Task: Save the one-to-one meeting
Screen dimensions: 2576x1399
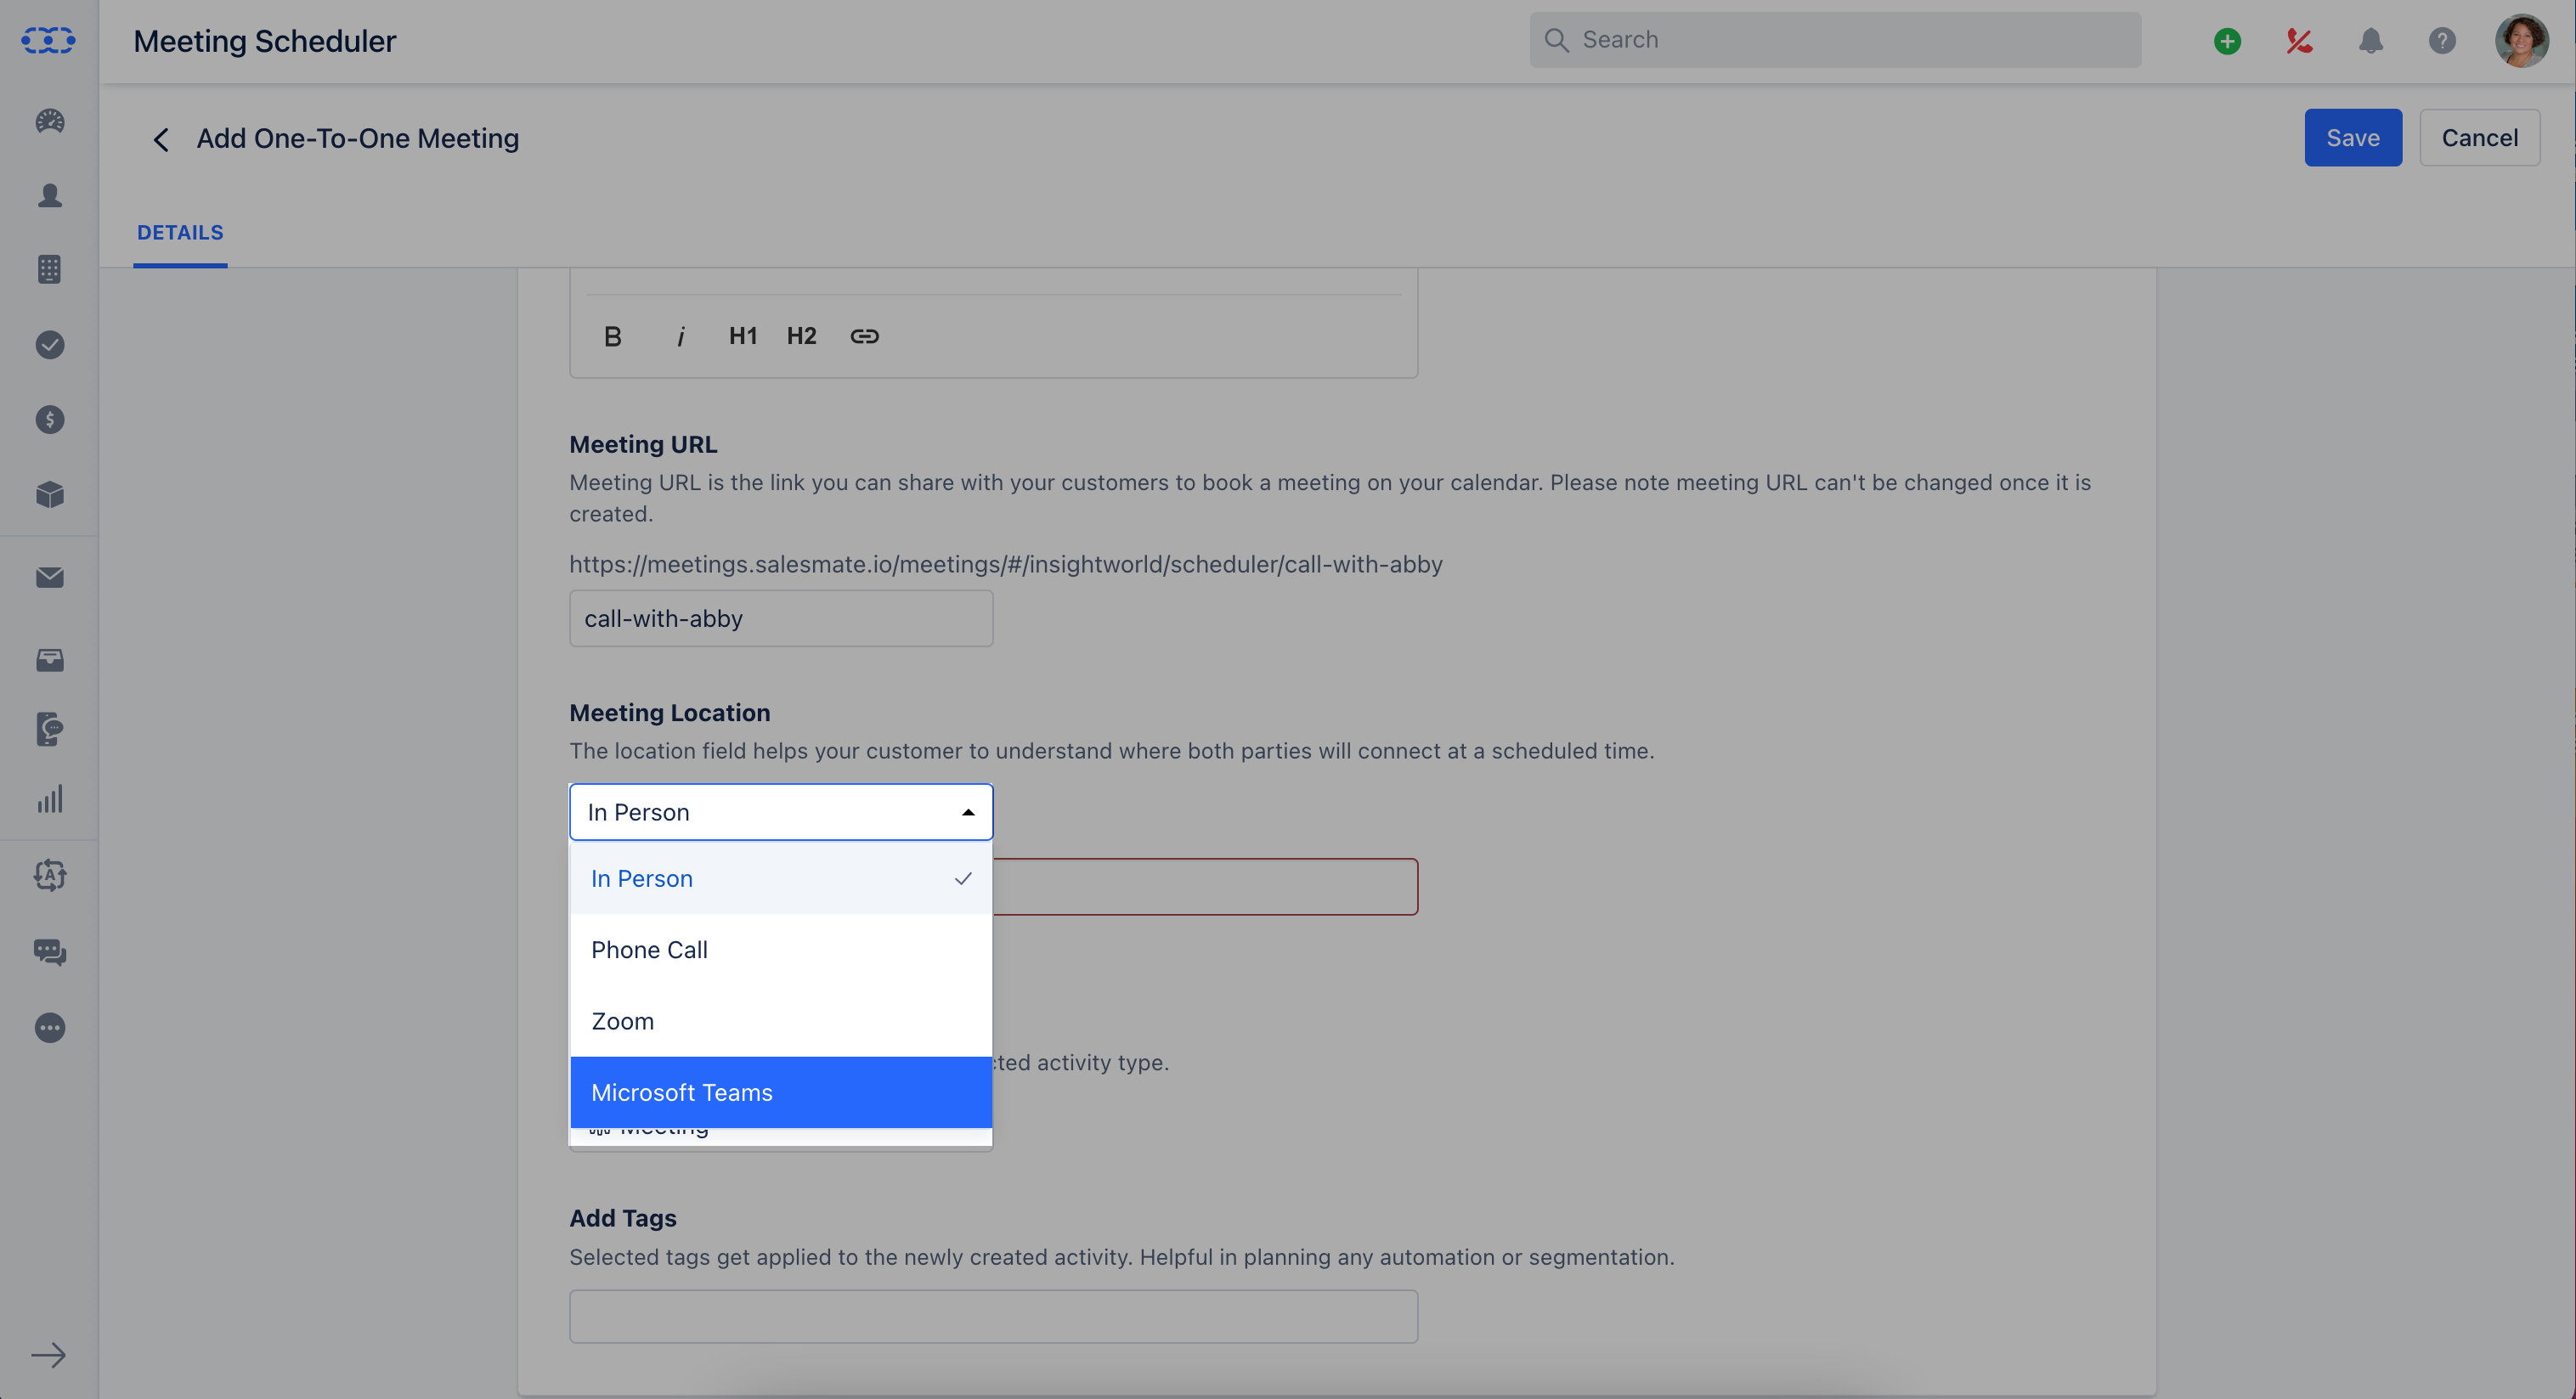Action: point(2353,138)
